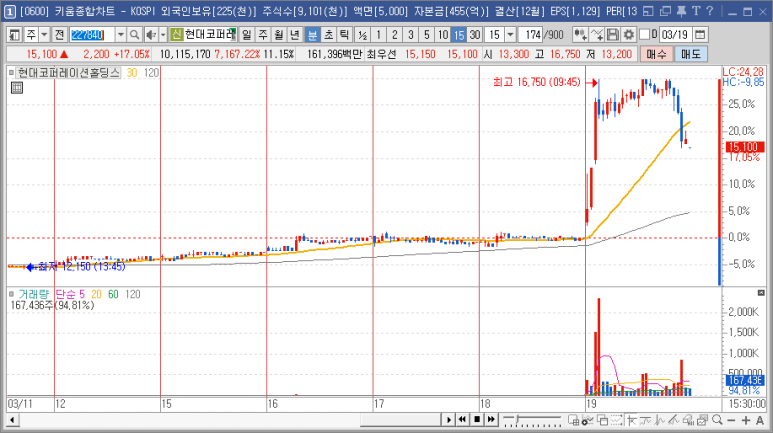Click the save chart floppy icon
The height and width of the screenshot is (433, 773).
coord(613,35)
